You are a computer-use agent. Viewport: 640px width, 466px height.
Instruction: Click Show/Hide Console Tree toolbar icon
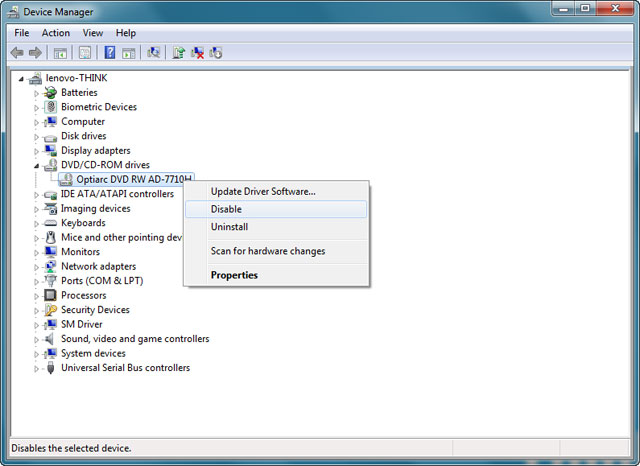[60, 53]
